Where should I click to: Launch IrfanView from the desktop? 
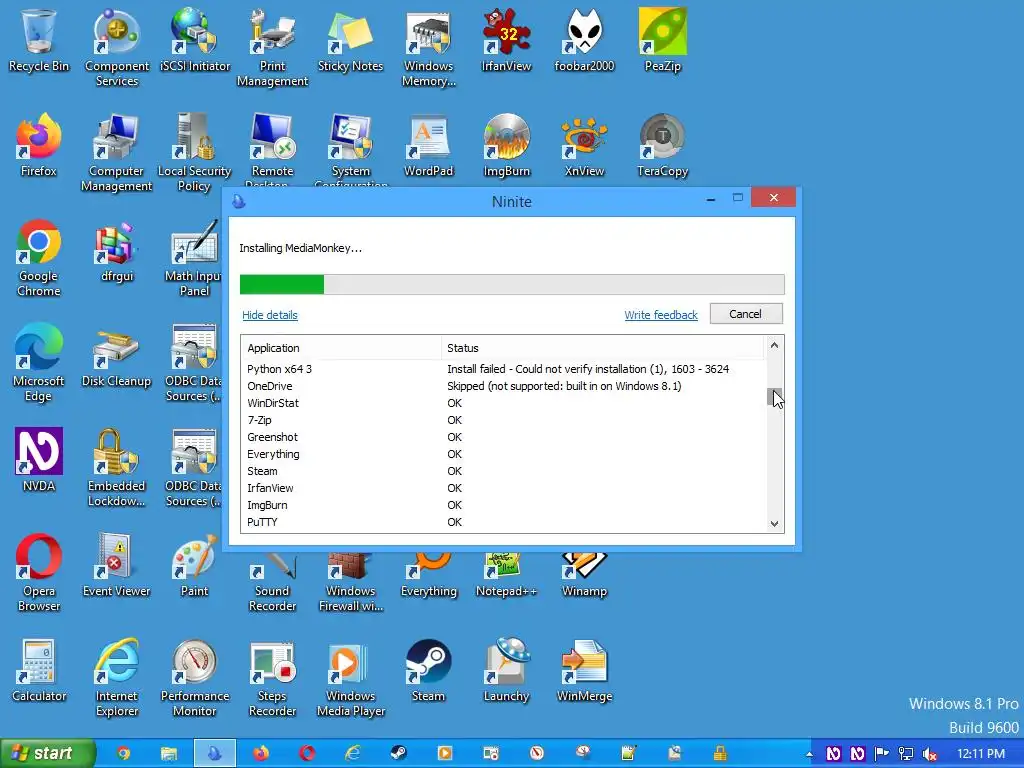coord(506,39)
